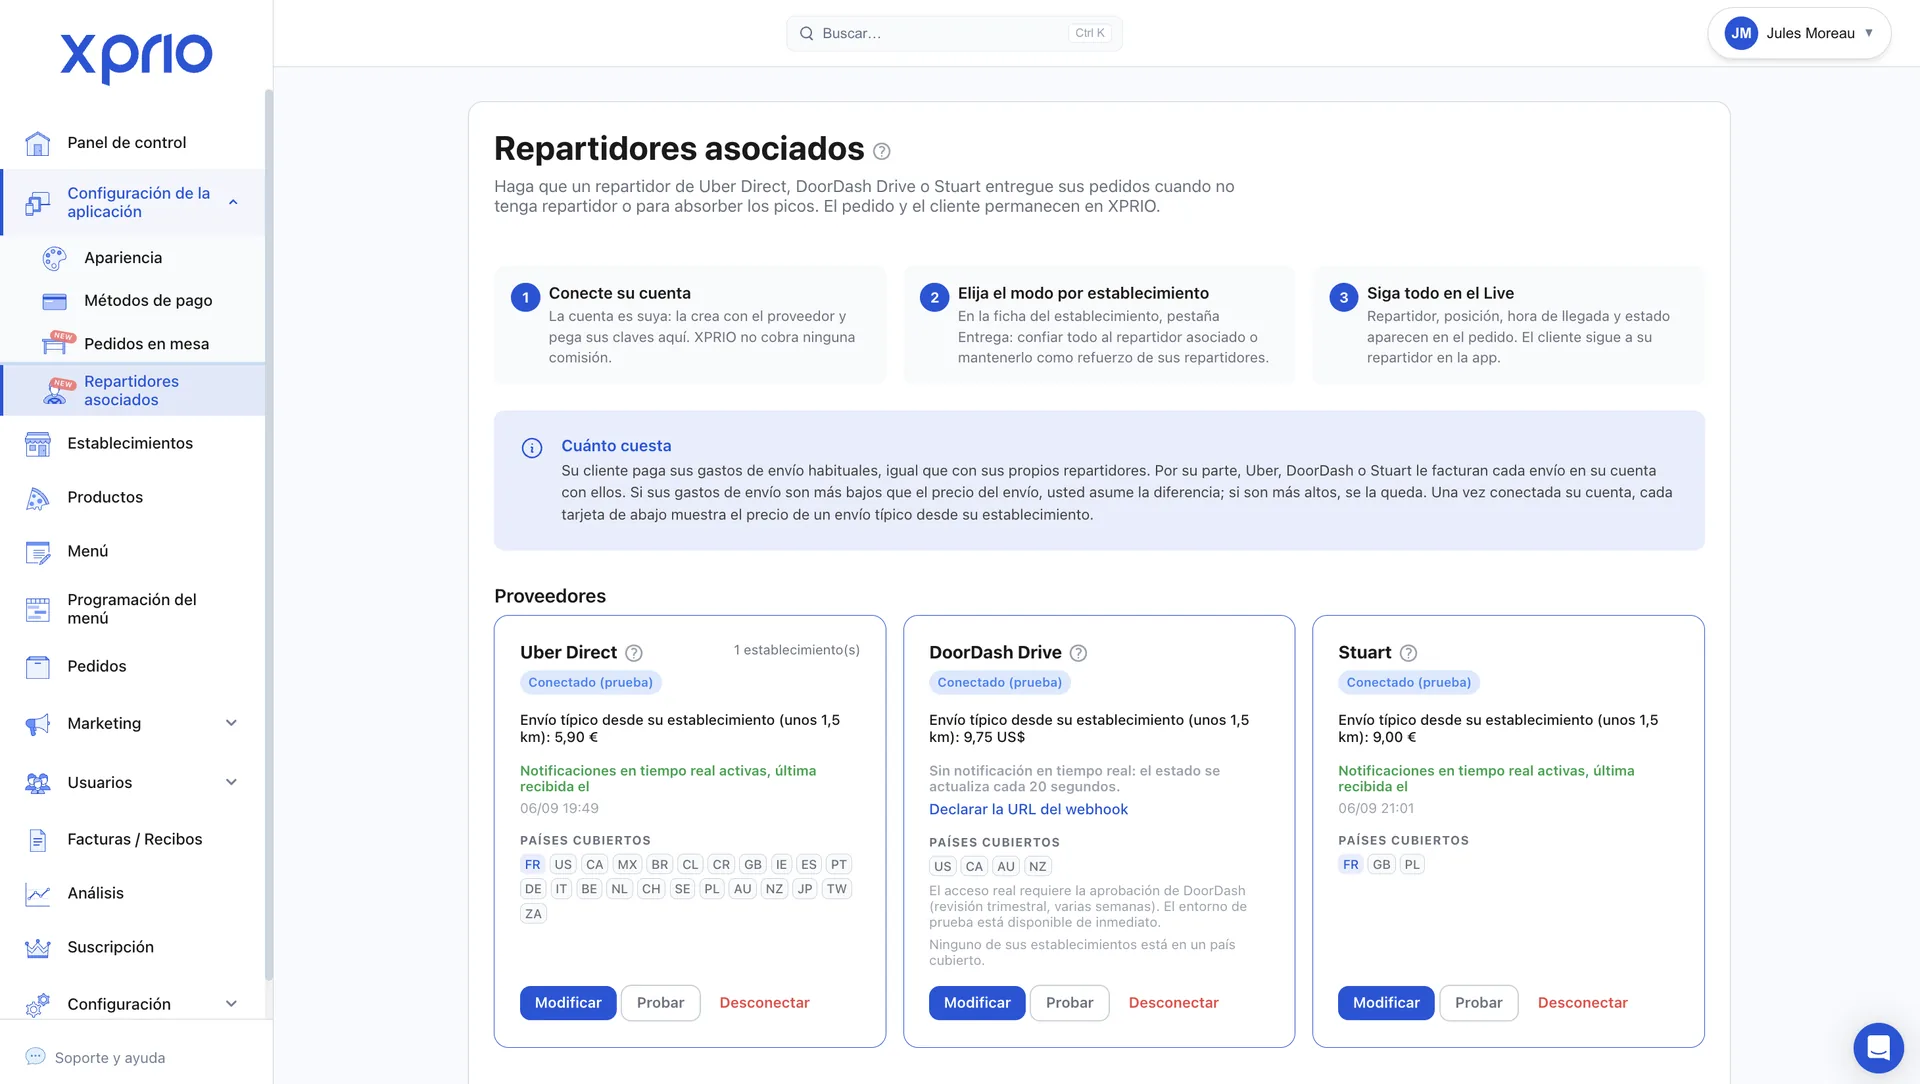Click the Facturas / Recibos document icon
1920x1084 pixels.
click(x=38, y=840)
